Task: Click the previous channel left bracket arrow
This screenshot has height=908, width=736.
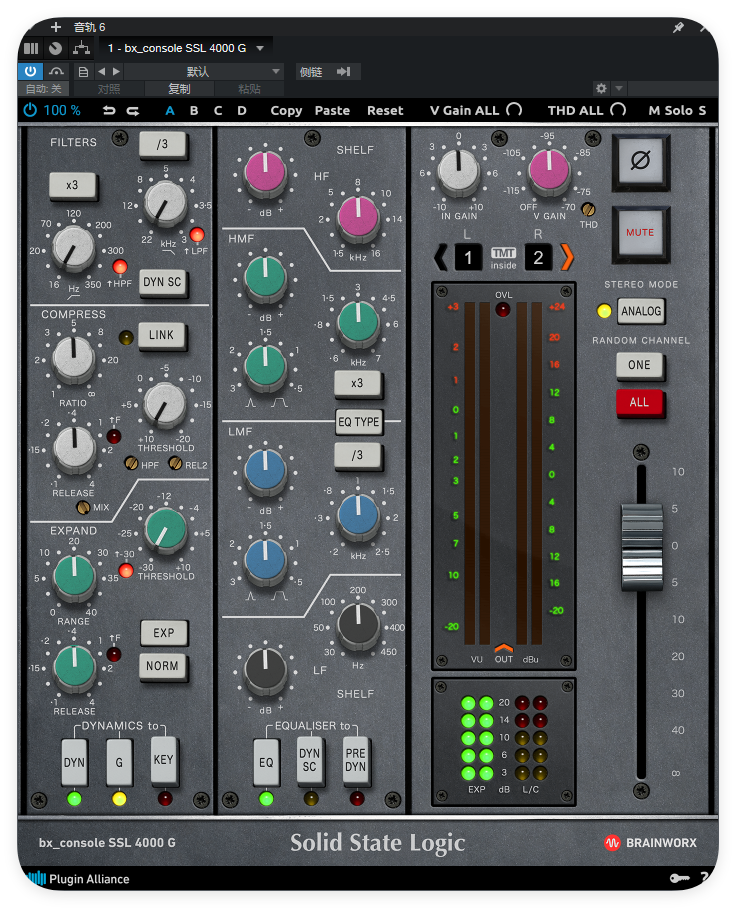Action: pyautogui.click(x=441, y=257)
